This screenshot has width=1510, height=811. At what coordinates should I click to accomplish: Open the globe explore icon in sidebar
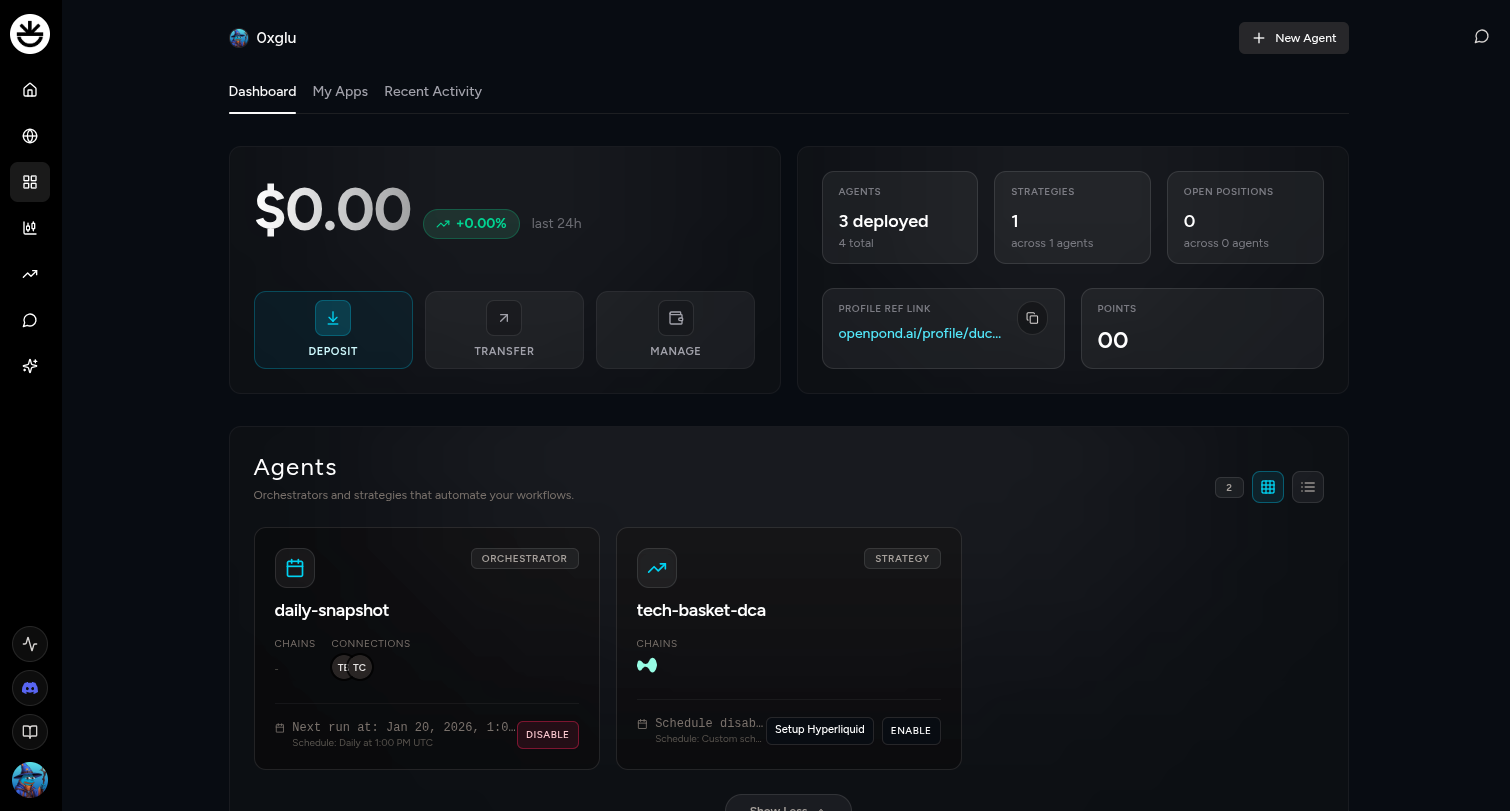click(30, 136)
